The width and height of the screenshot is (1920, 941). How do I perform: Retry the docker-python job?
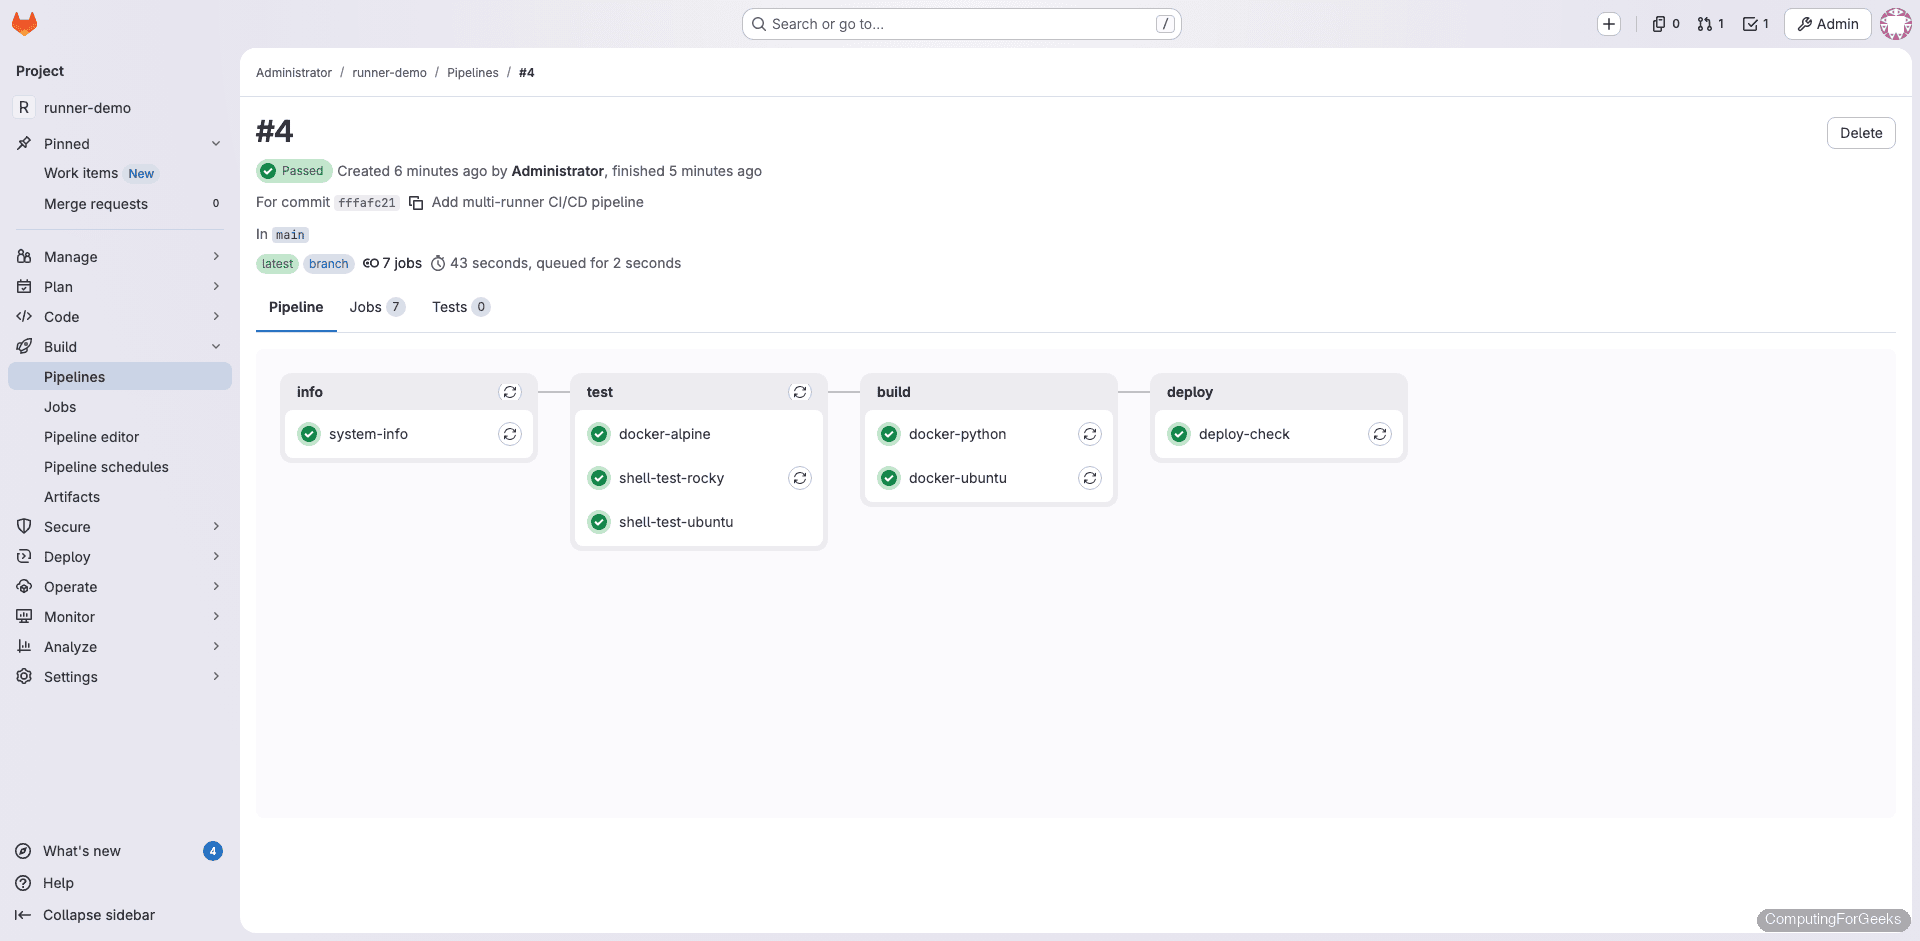pos(1090,434)
